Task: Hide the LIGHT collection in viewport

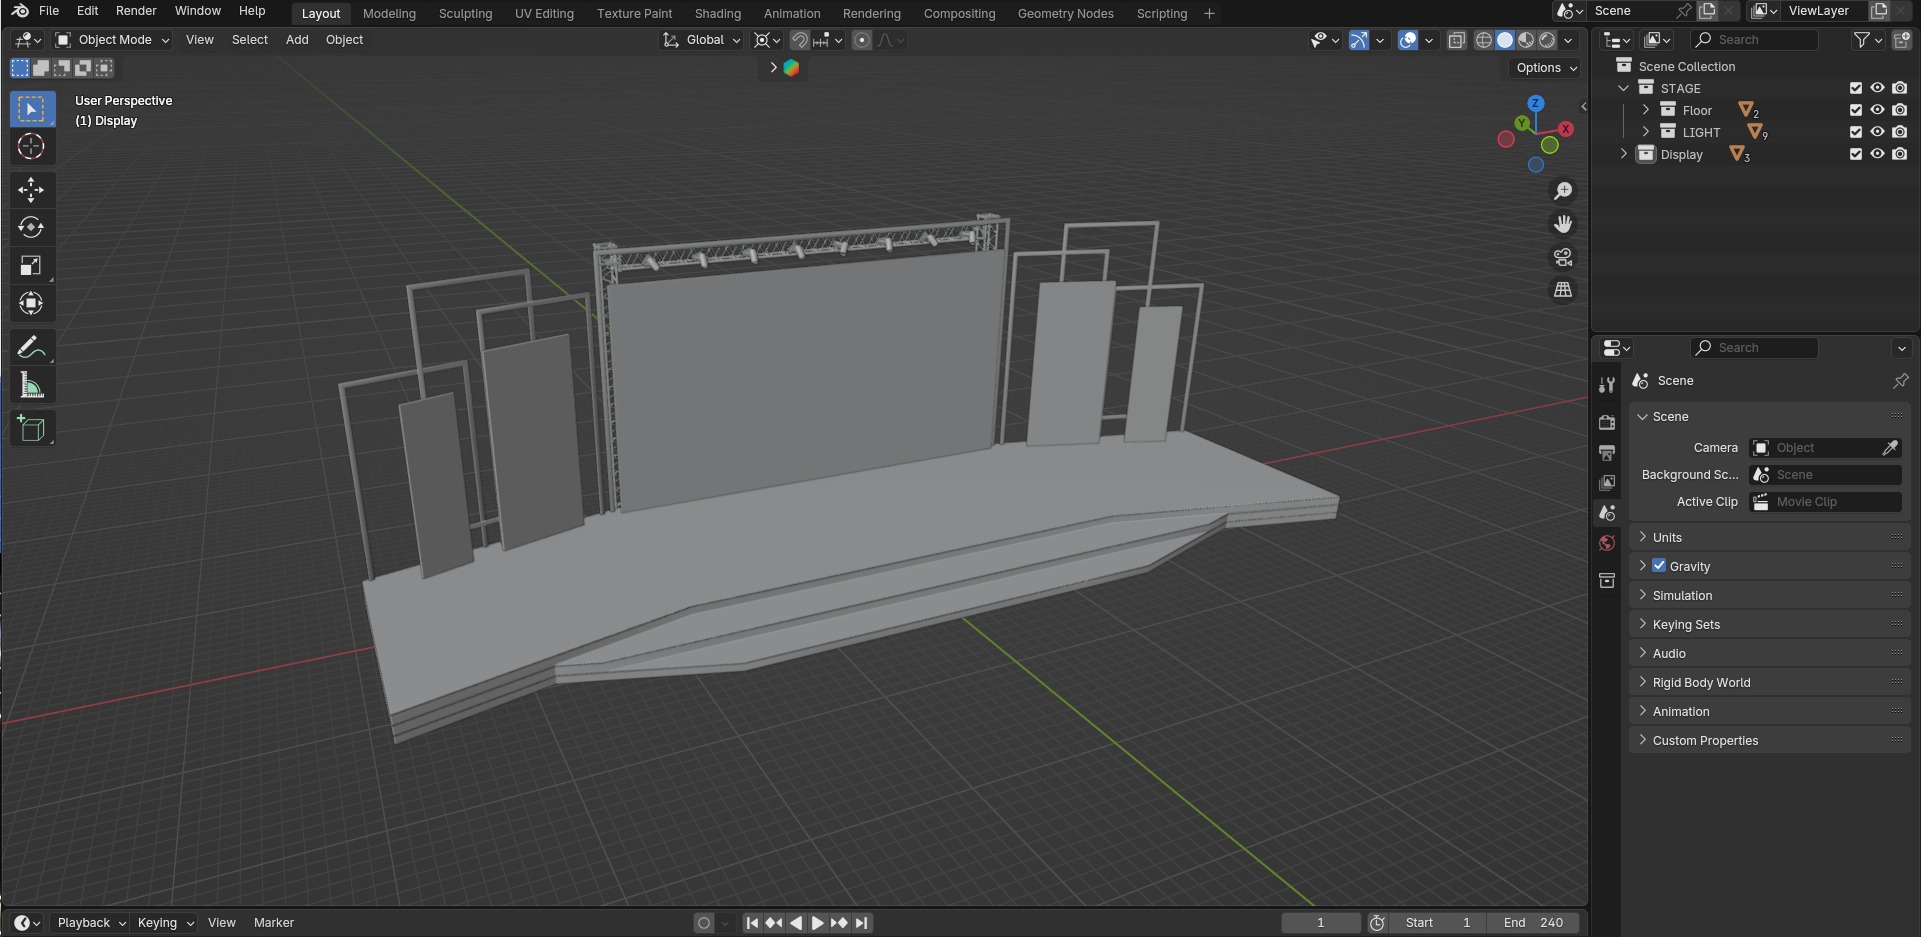Action: [1878, 132]
